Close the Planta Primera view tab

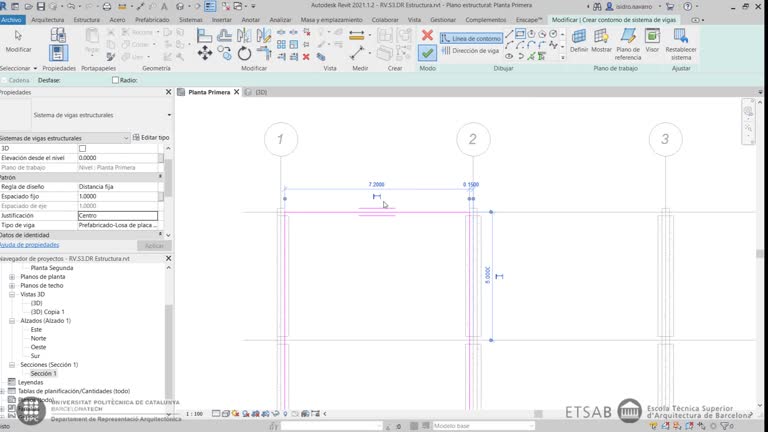click(238, 92)
